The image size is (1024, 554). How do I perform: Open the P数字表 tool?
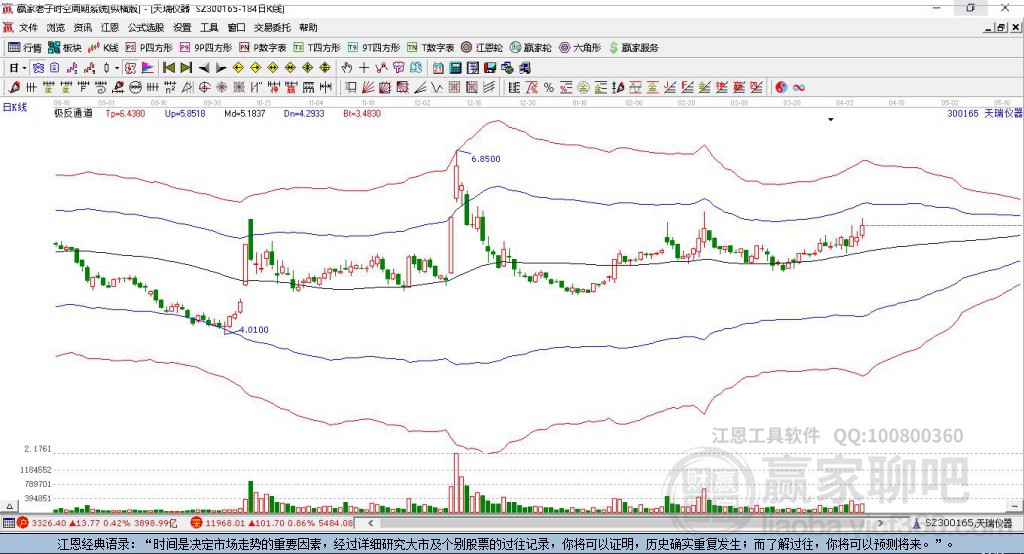[x=263, y=48]
